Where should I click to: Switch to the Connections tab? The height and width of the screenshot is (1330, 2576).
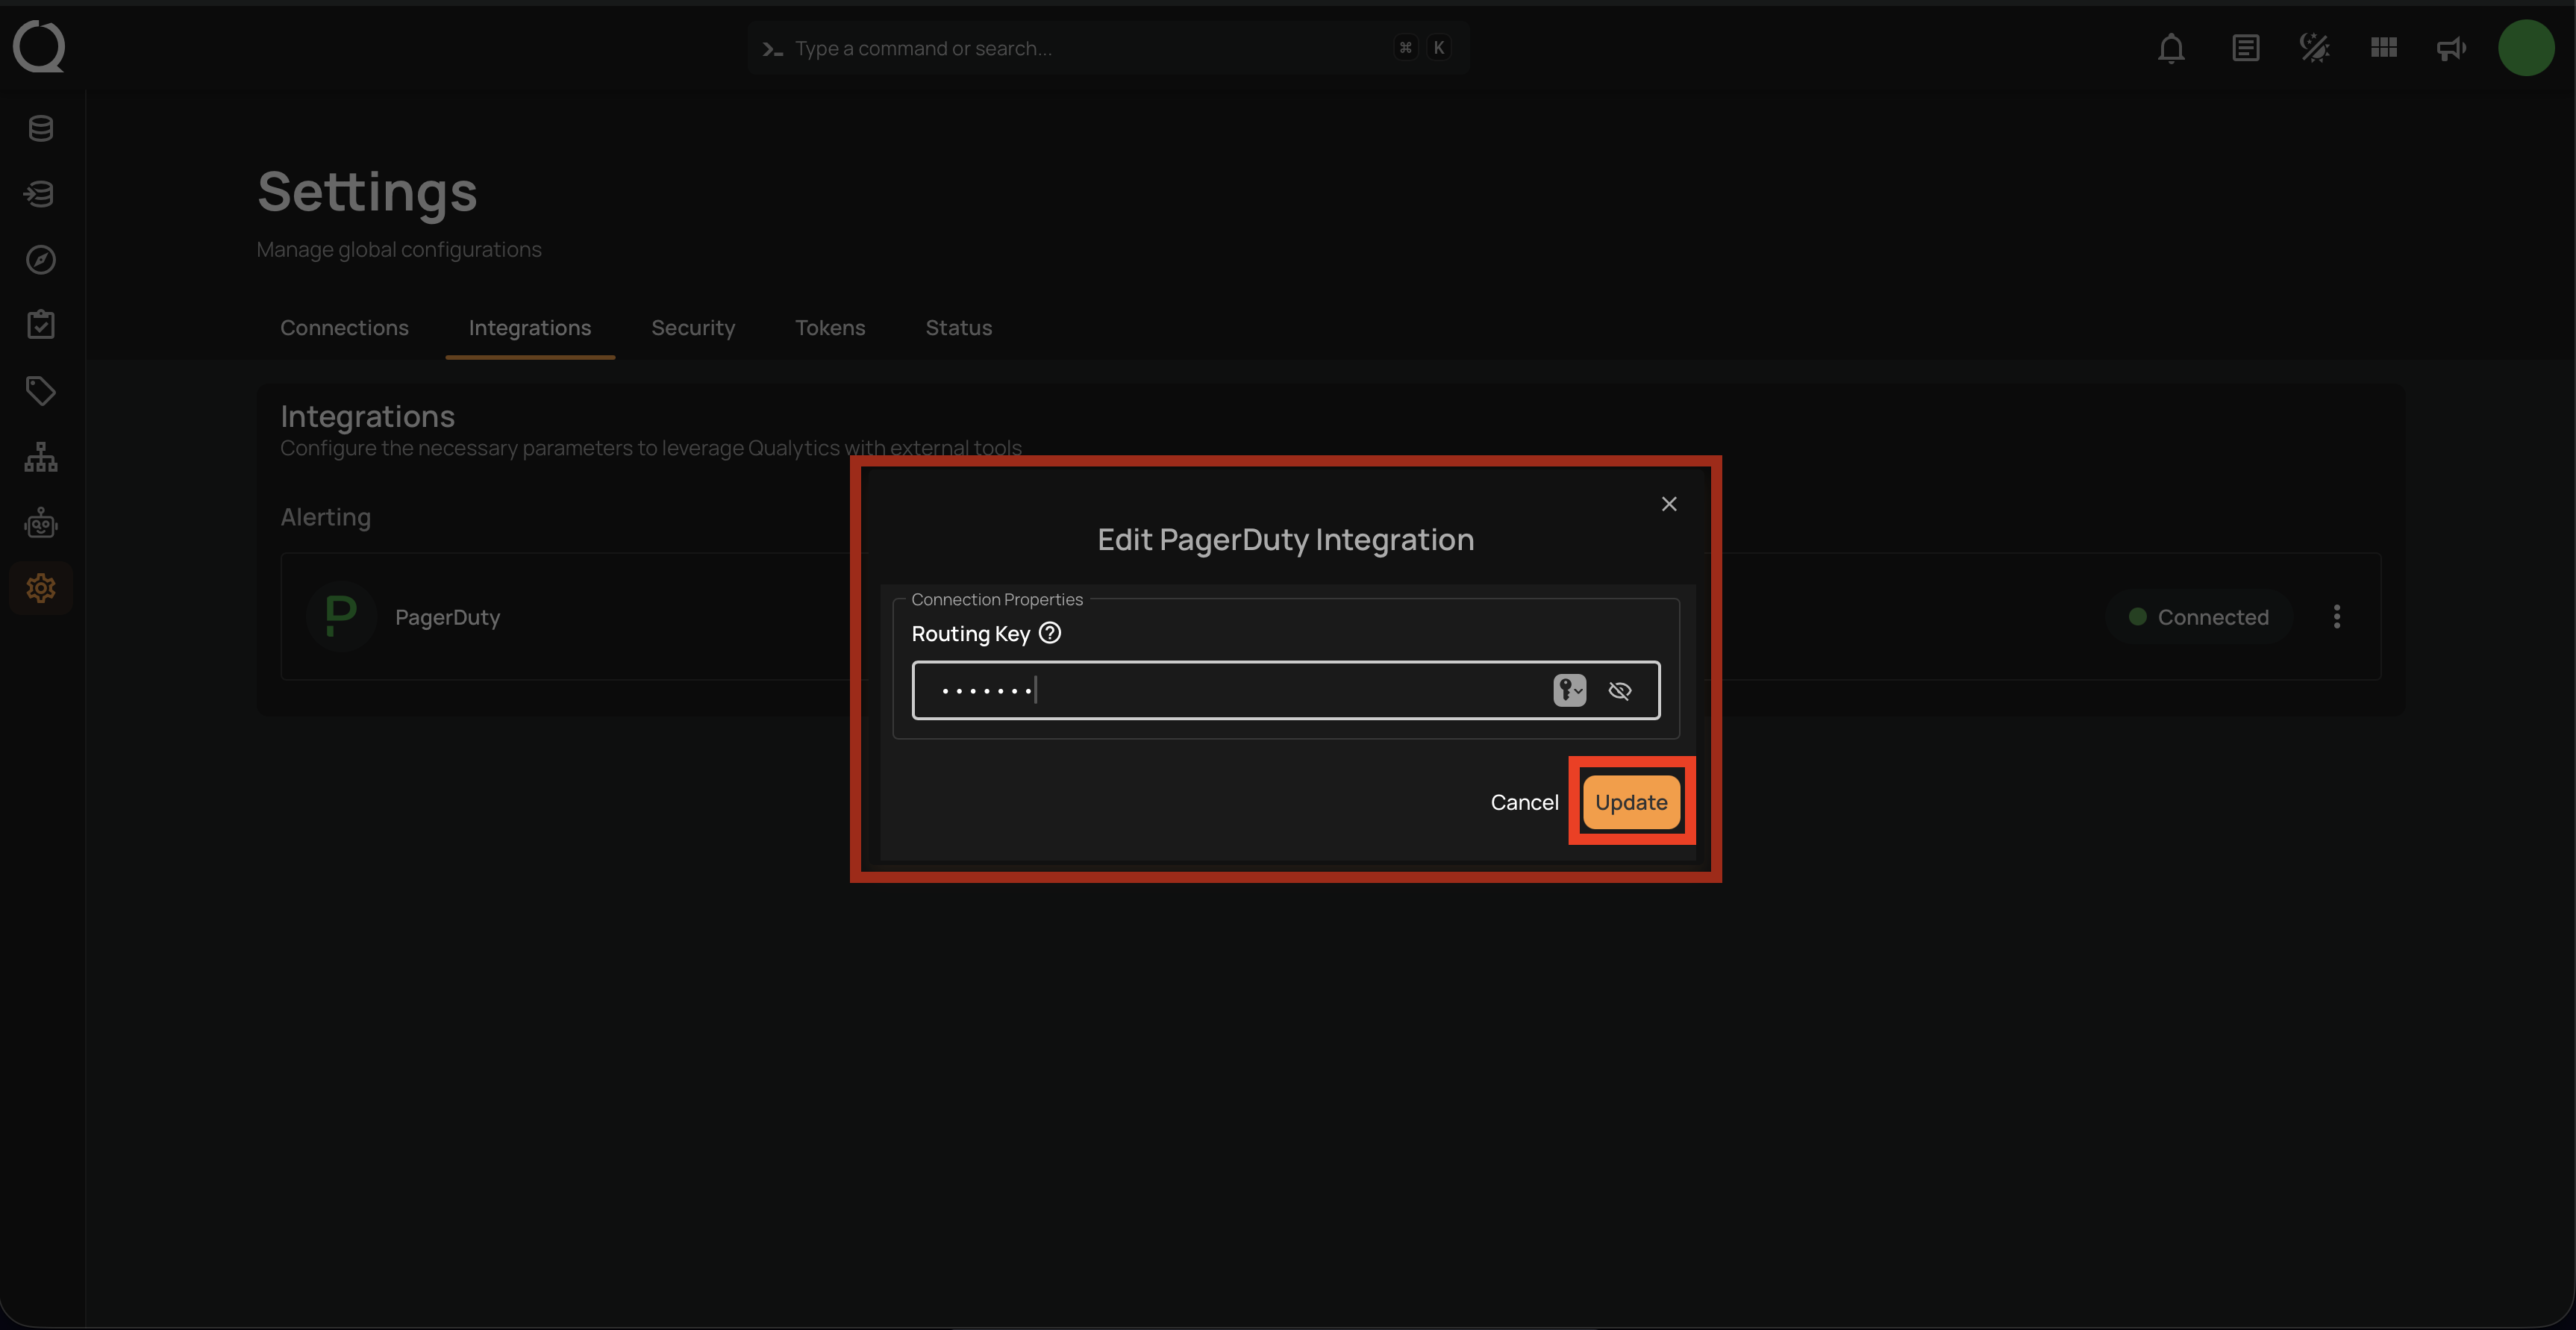click(x=344, y=328)
